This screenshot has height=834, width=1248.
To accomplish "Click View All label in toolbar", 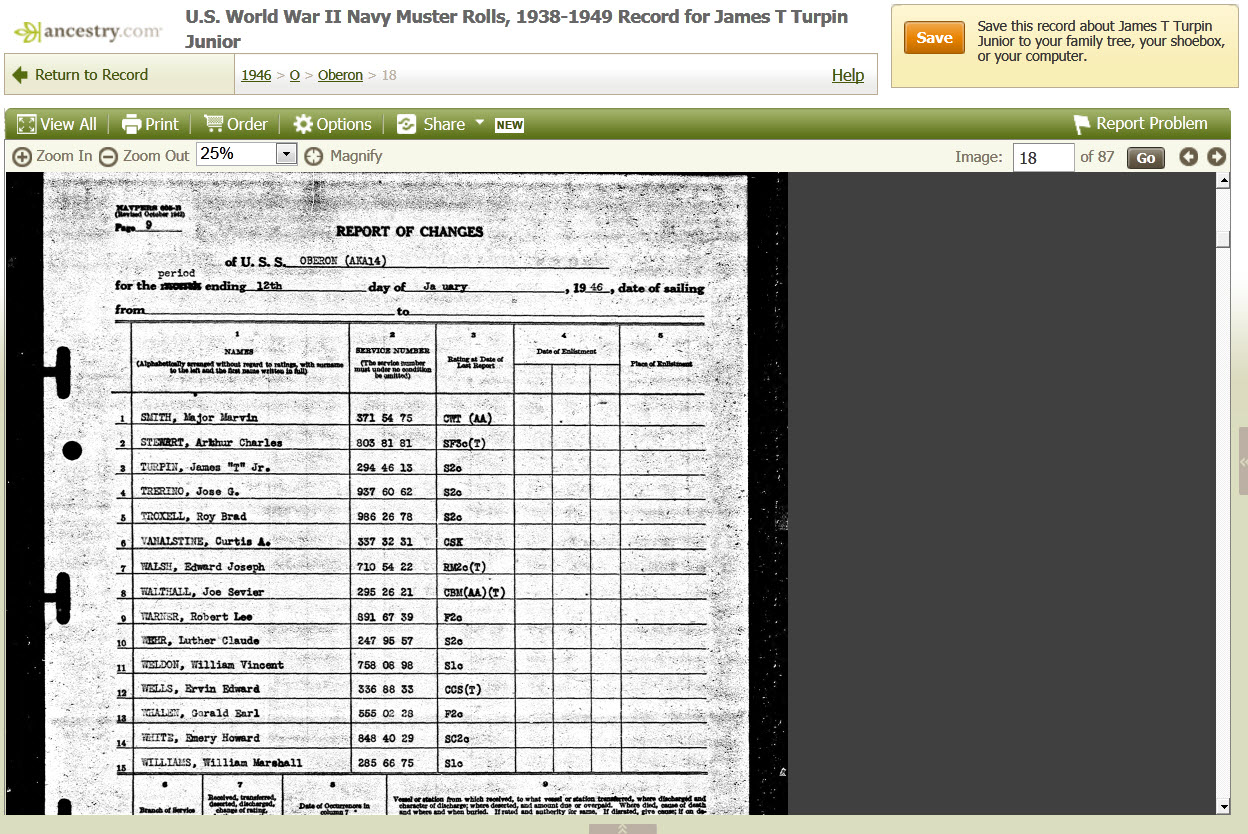I will pos(68,124).
